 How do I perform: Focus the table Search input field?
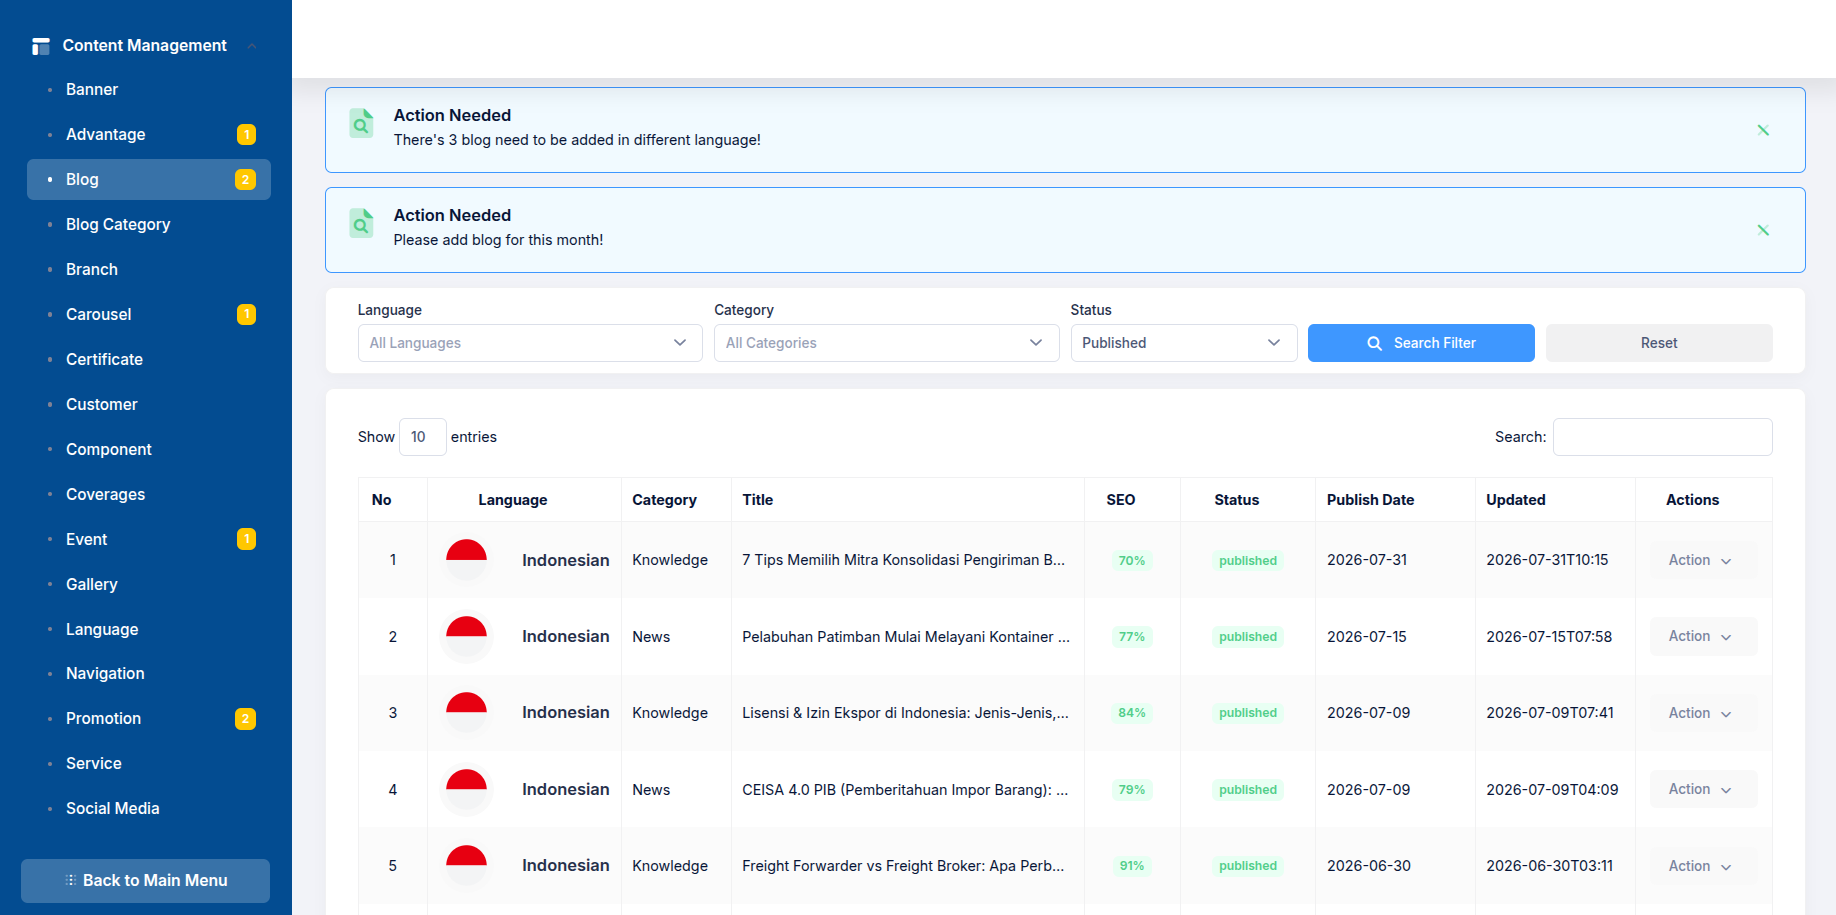1662,437
